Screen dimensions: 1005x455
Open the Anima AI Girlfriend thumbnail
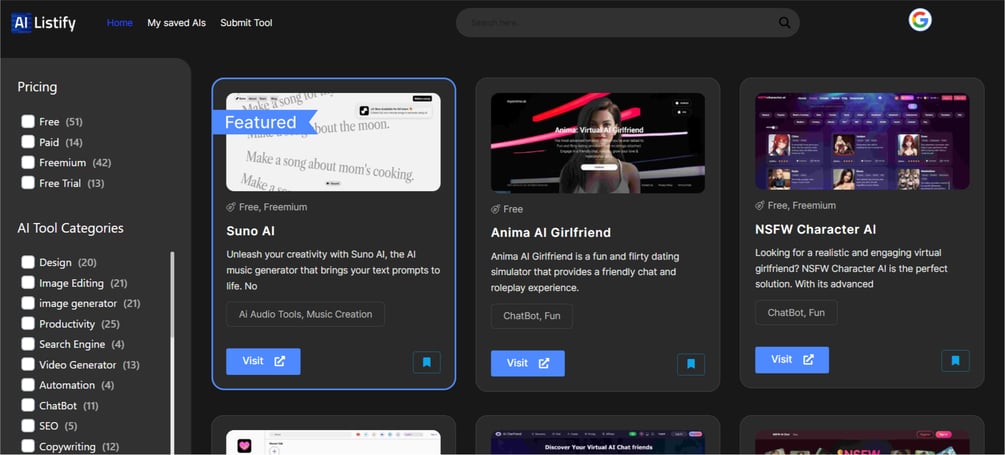click(598, 143)
